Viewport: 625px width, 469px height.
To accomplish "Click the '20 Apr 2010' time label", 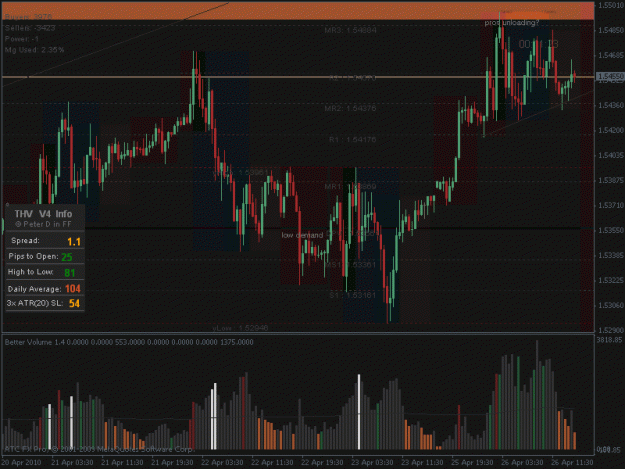I will point(21,462).
